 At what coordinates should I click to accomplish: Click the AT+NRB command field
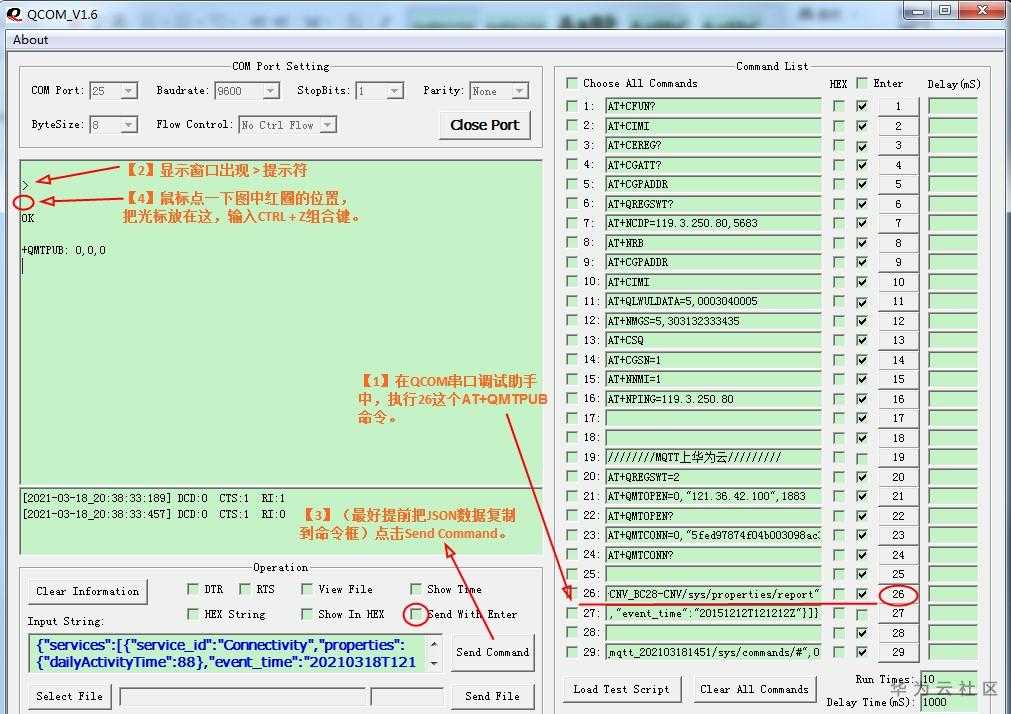[x=713, y=243]
